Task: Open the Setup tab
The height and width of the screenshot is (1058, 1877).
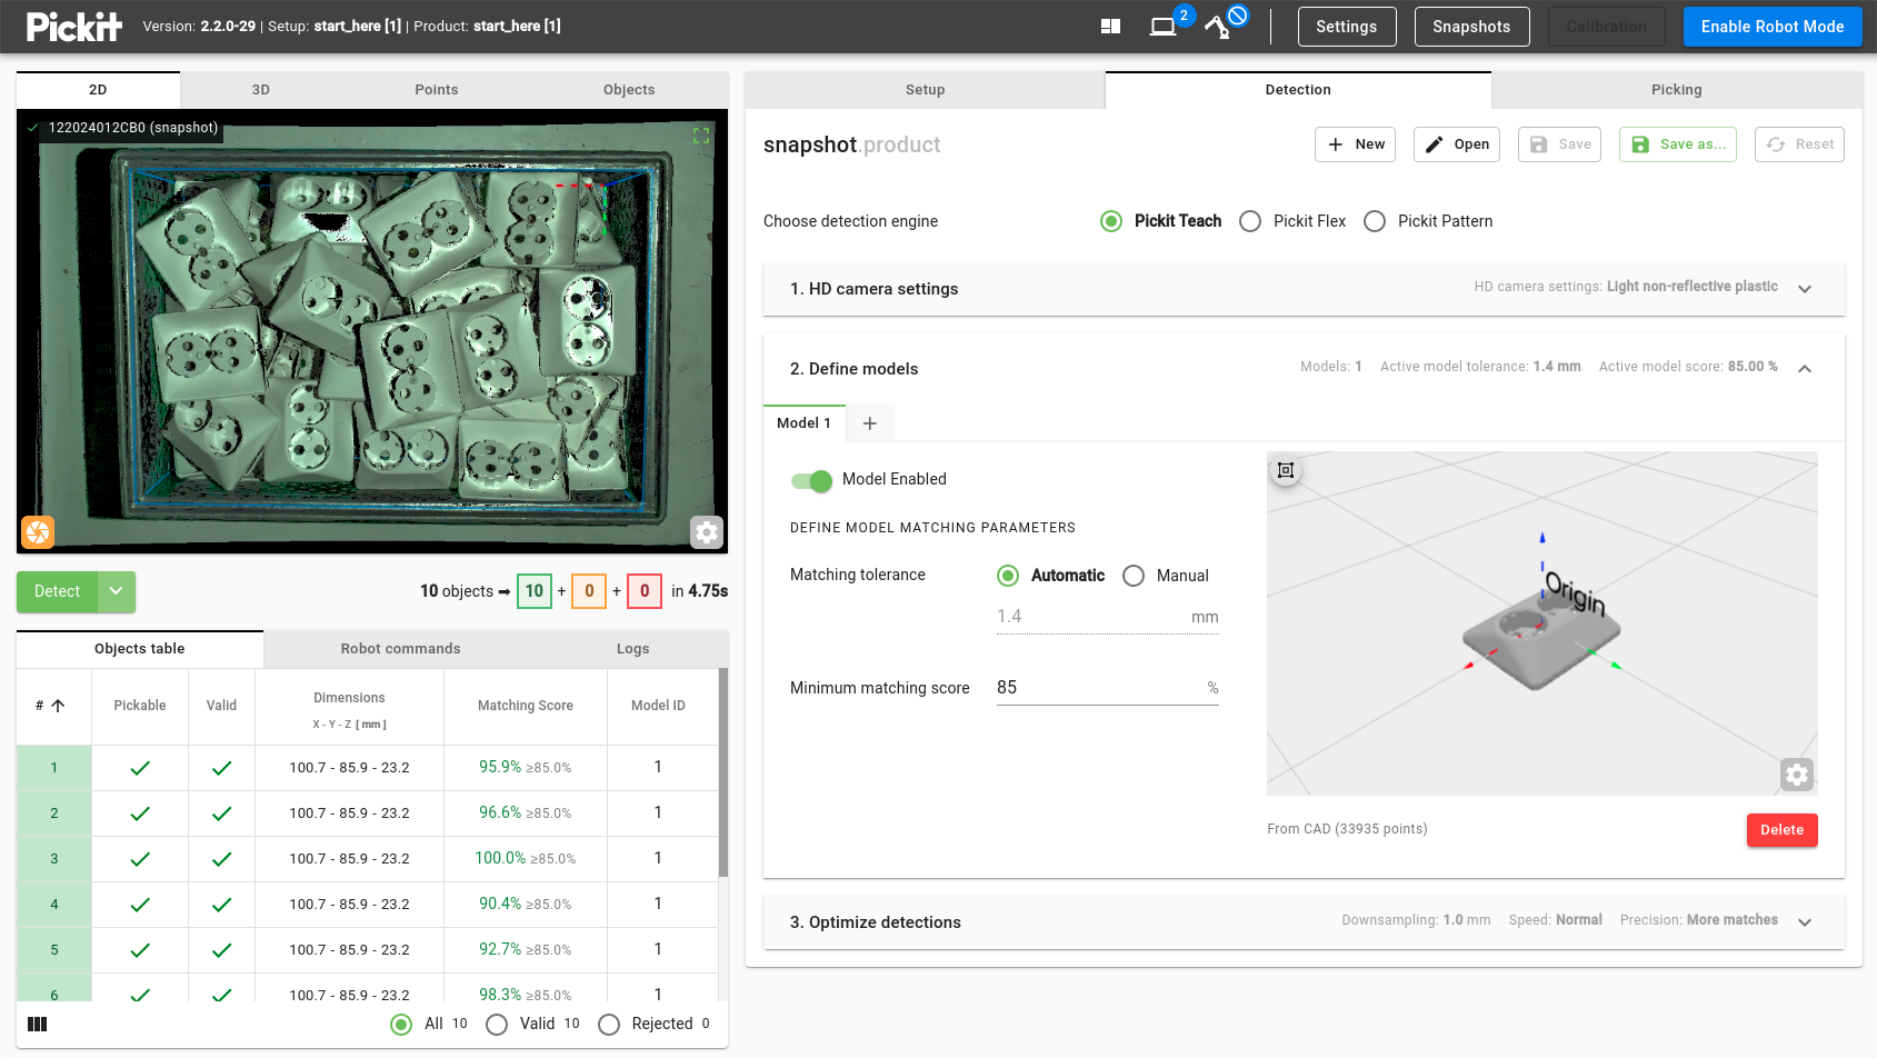Action: point(925,89)
